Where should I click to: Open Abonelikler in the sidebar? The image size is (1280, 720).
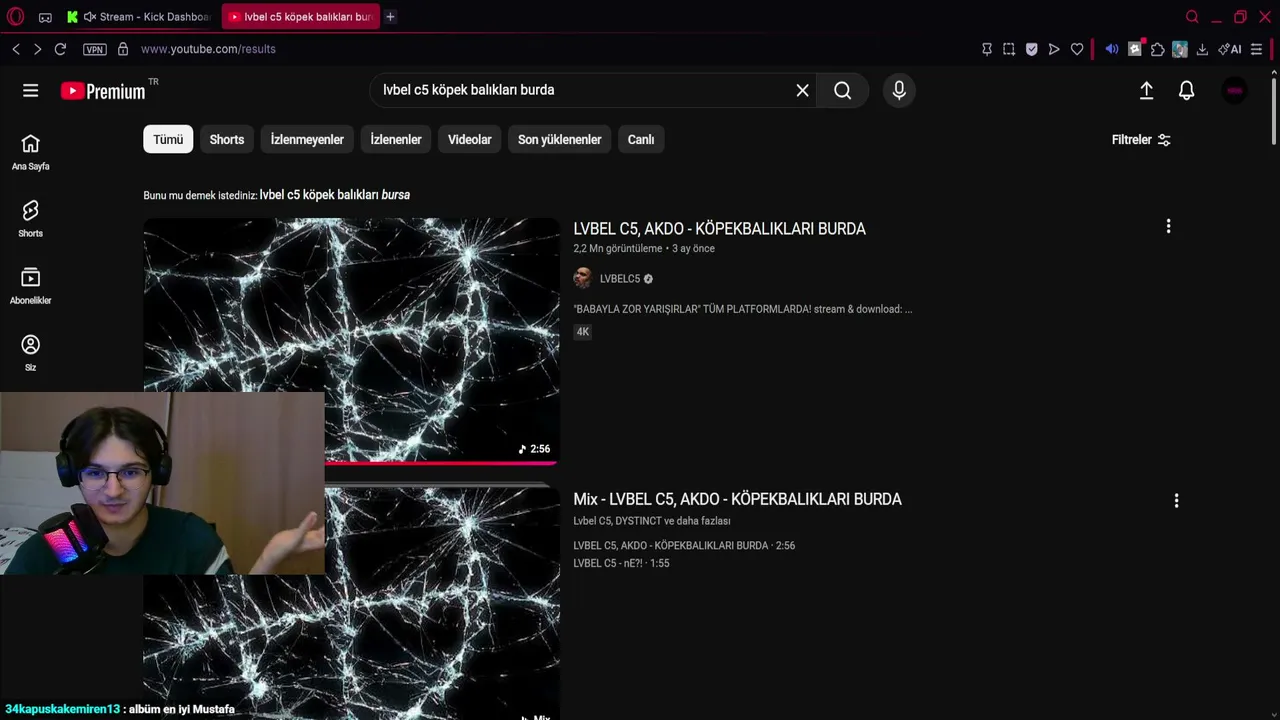point(31,287)
